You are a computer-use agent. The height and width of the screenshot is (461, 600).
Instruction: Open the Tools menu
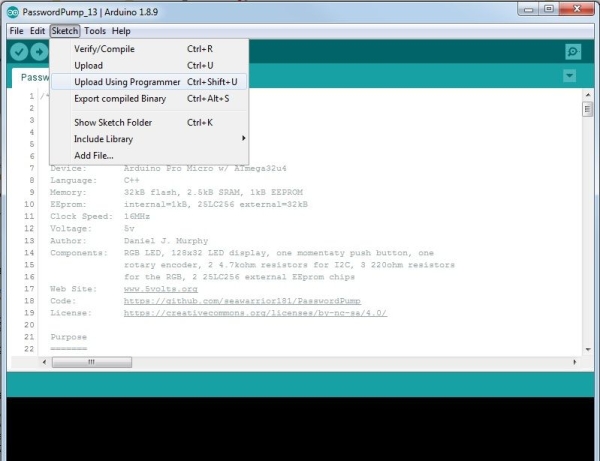[x=95, y=31]
